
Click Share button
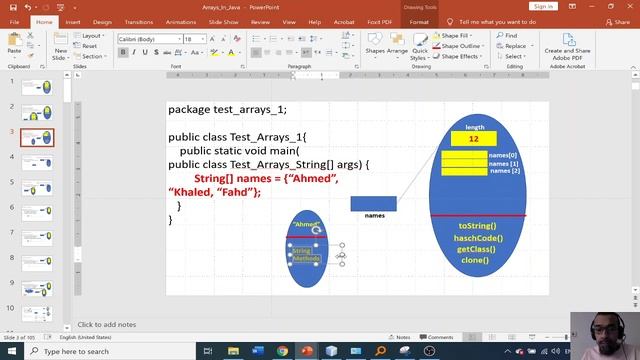pos(618,22)
